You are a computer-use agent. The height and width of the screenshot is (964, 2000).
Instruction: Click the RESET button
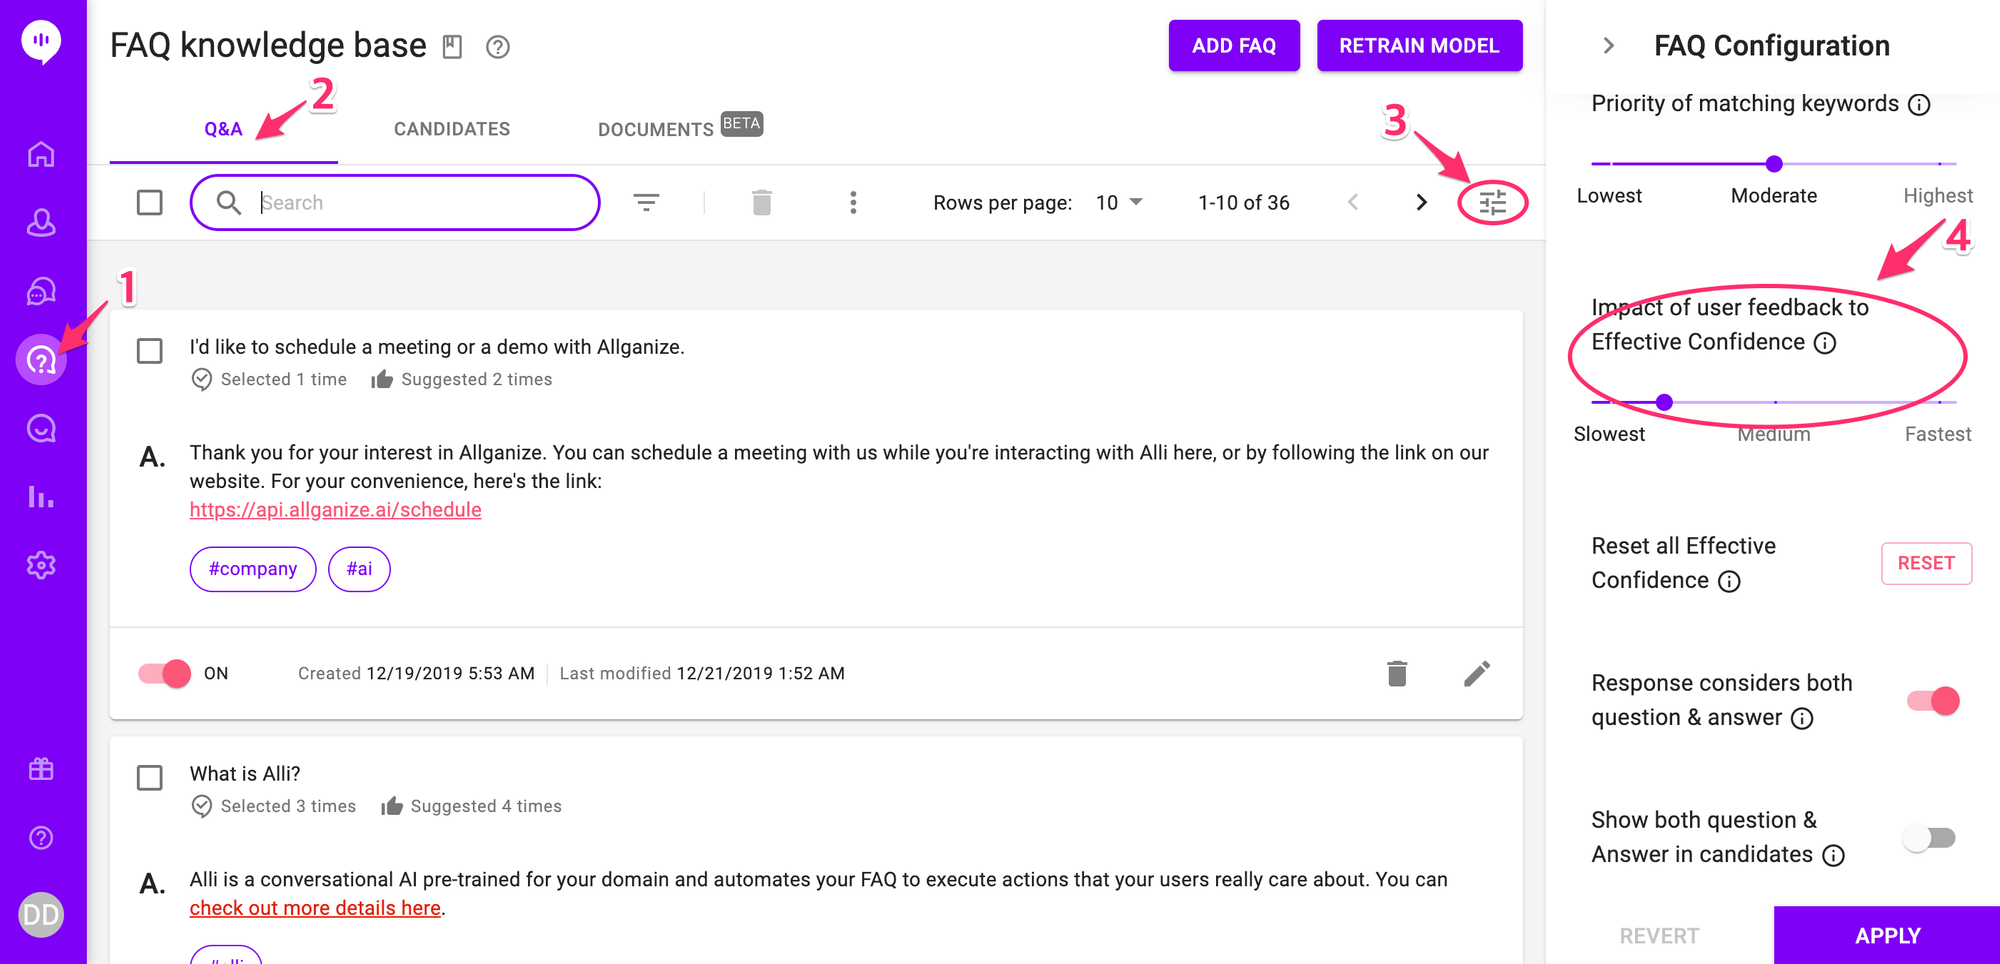point(1926,563)
